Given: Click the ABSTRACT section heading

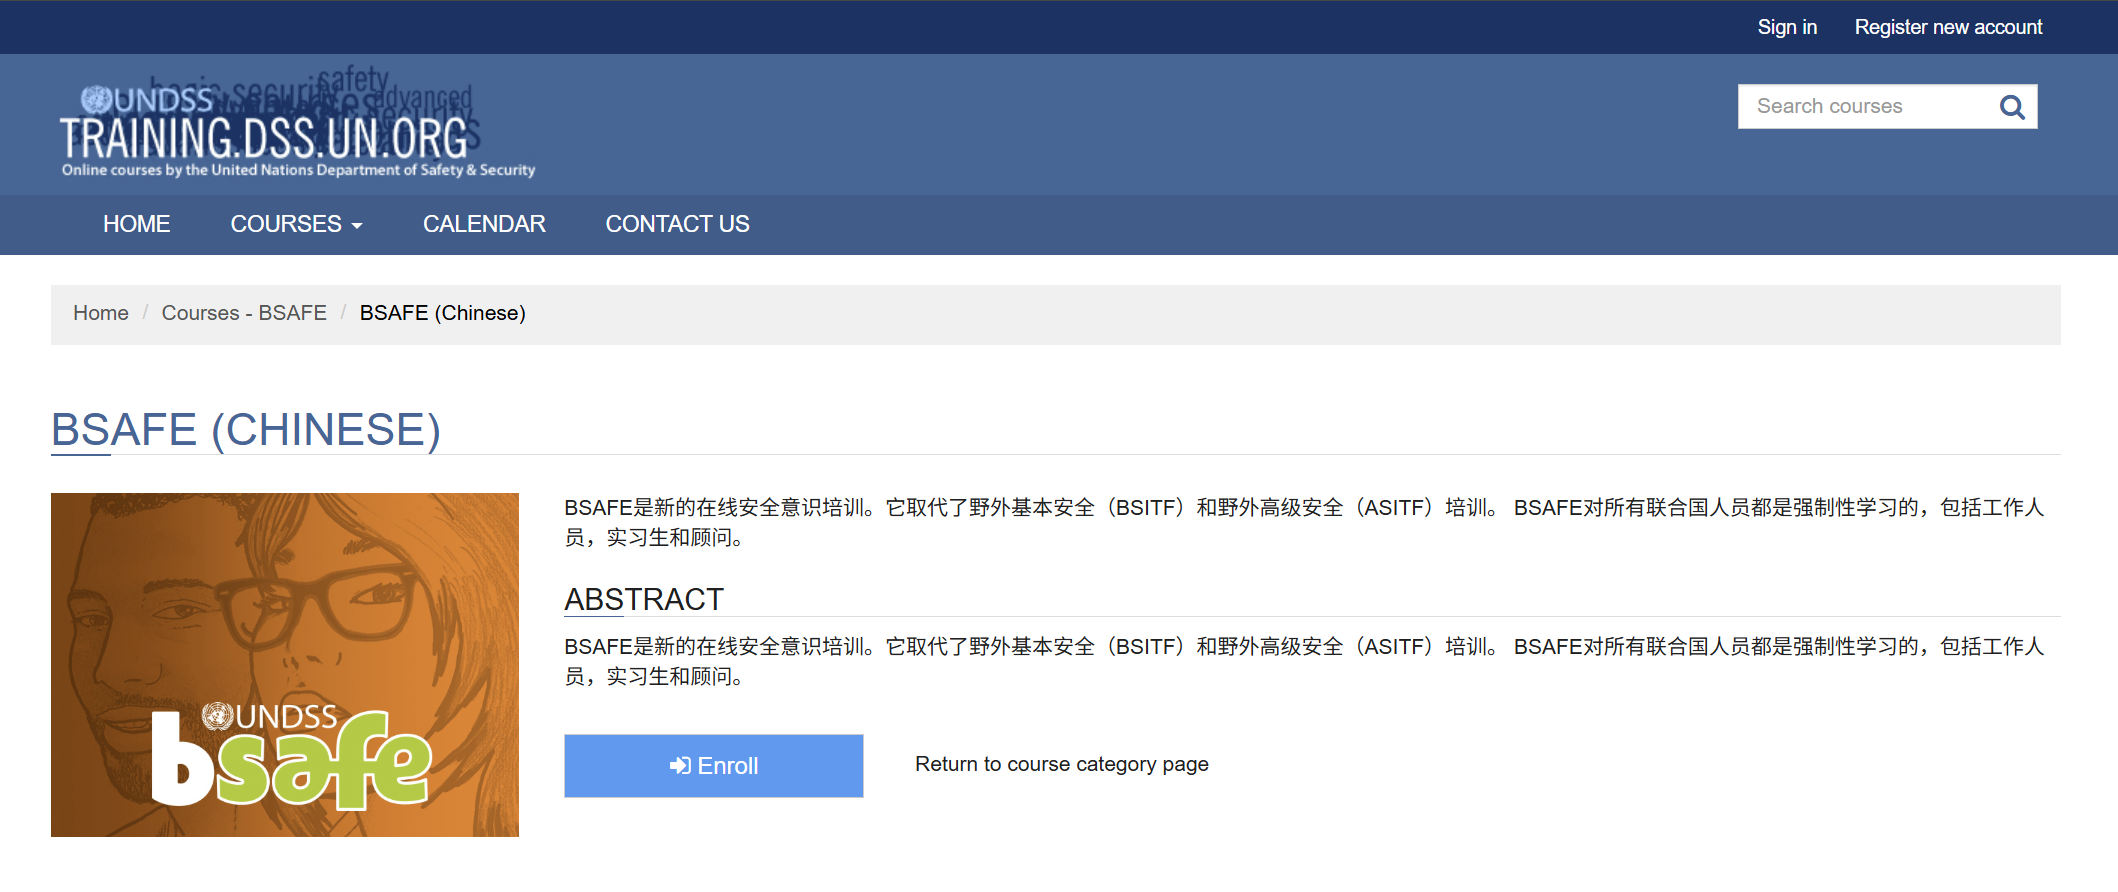Looking at the screenshot, I should 643,599.
